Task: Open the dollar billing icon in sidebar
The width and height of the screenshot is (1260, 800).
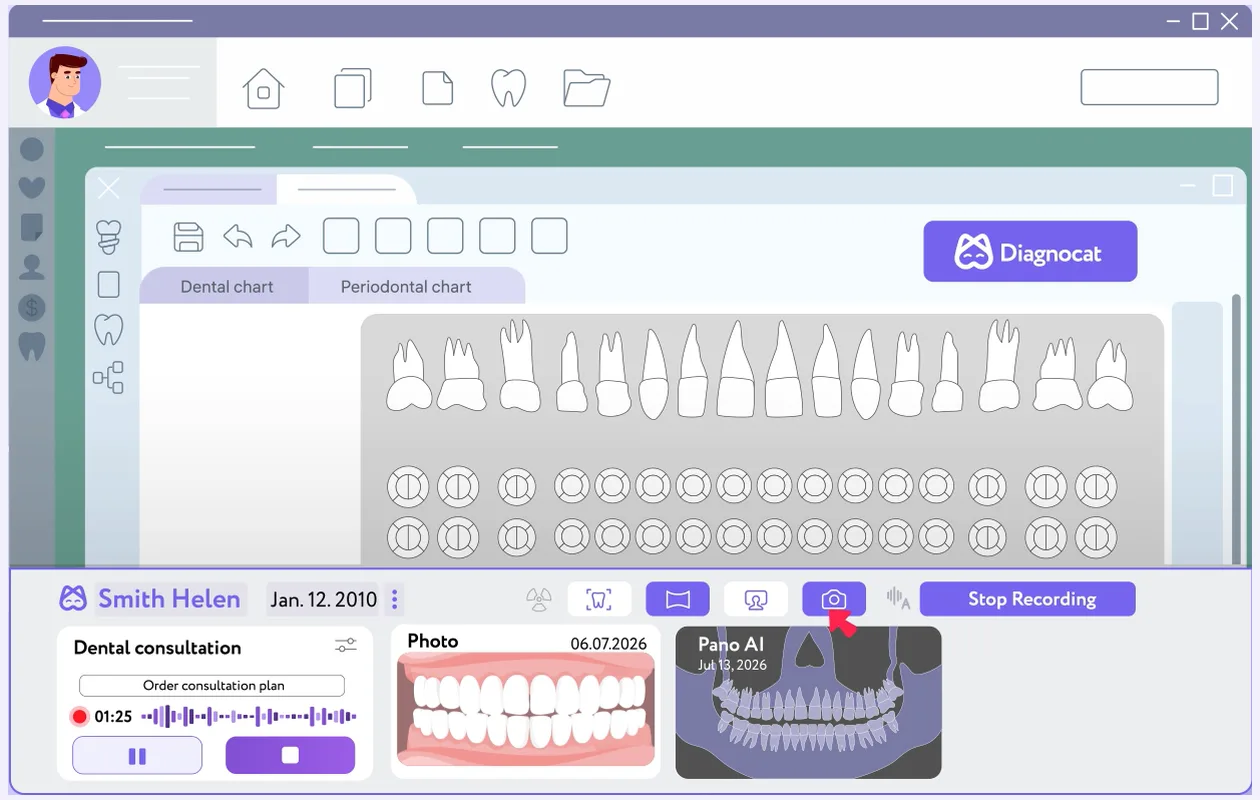Action: pyautogui.click(x=32, y=307)
